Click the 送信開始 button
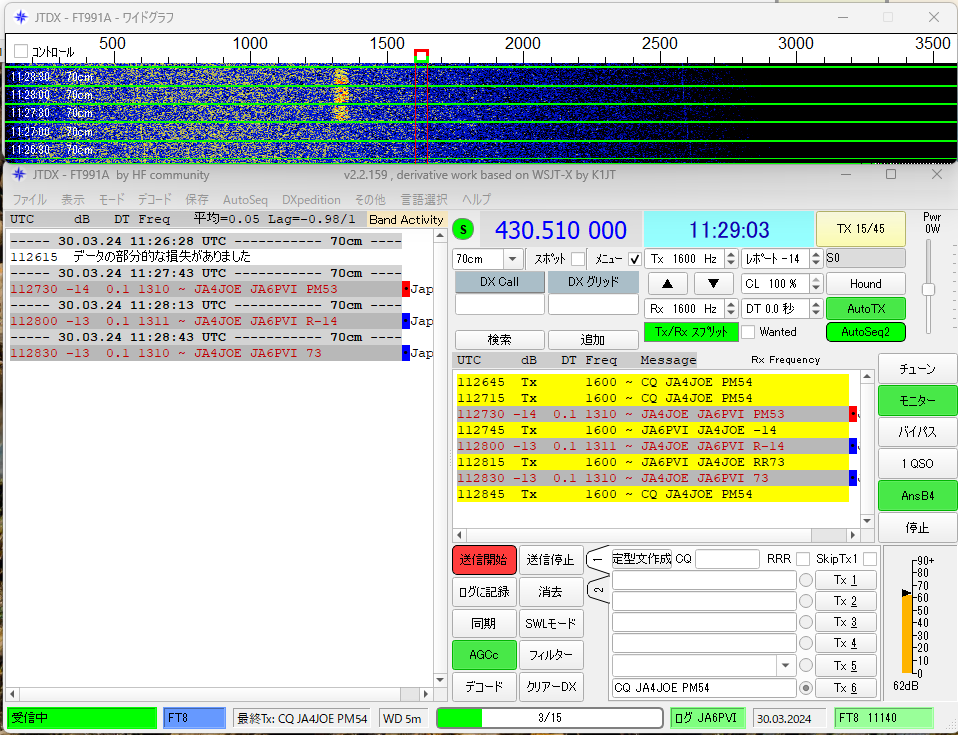 [484, 560]
